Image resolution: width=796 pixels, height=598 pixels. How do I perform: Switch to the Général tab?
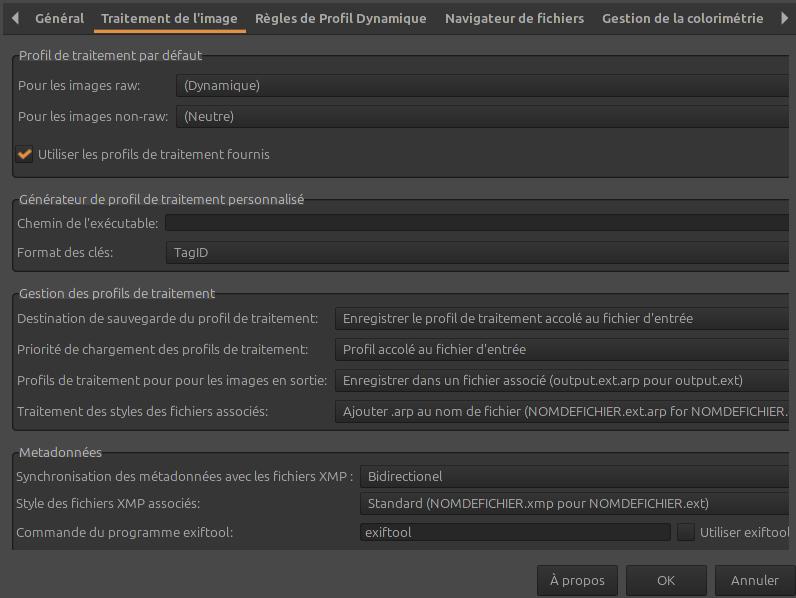(x=59, y=18)
